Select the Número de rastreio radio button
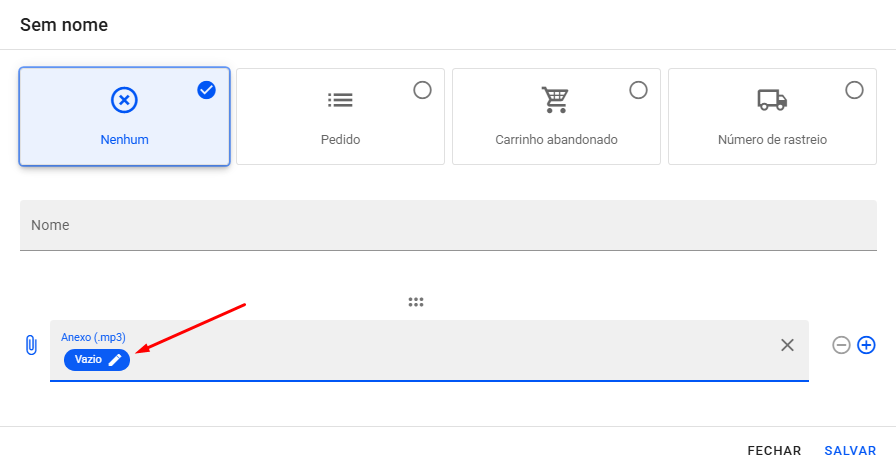Screen dimensions: 896x473 coord(854,90)
